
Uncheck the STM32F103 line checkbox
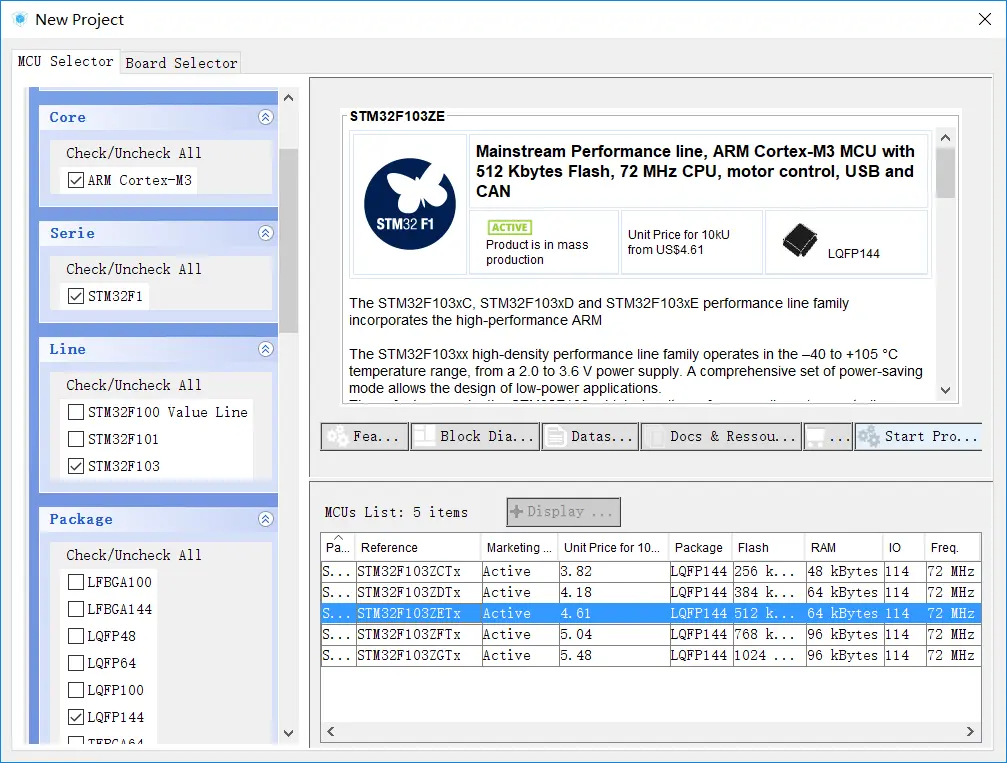76,466
